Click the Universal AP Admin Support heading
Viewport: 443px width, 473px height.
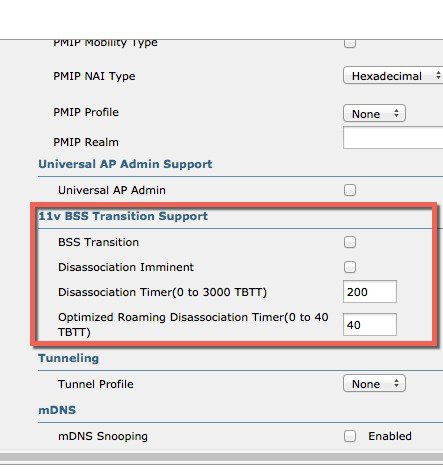click(x=125, y=164)
